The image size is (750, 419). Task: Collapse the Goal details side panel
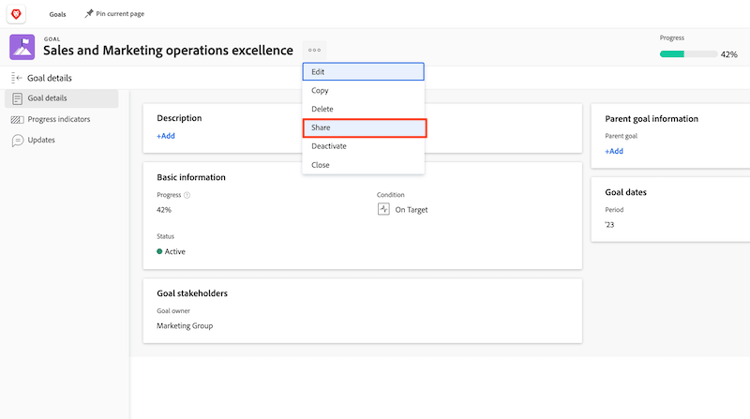[17, 78]
